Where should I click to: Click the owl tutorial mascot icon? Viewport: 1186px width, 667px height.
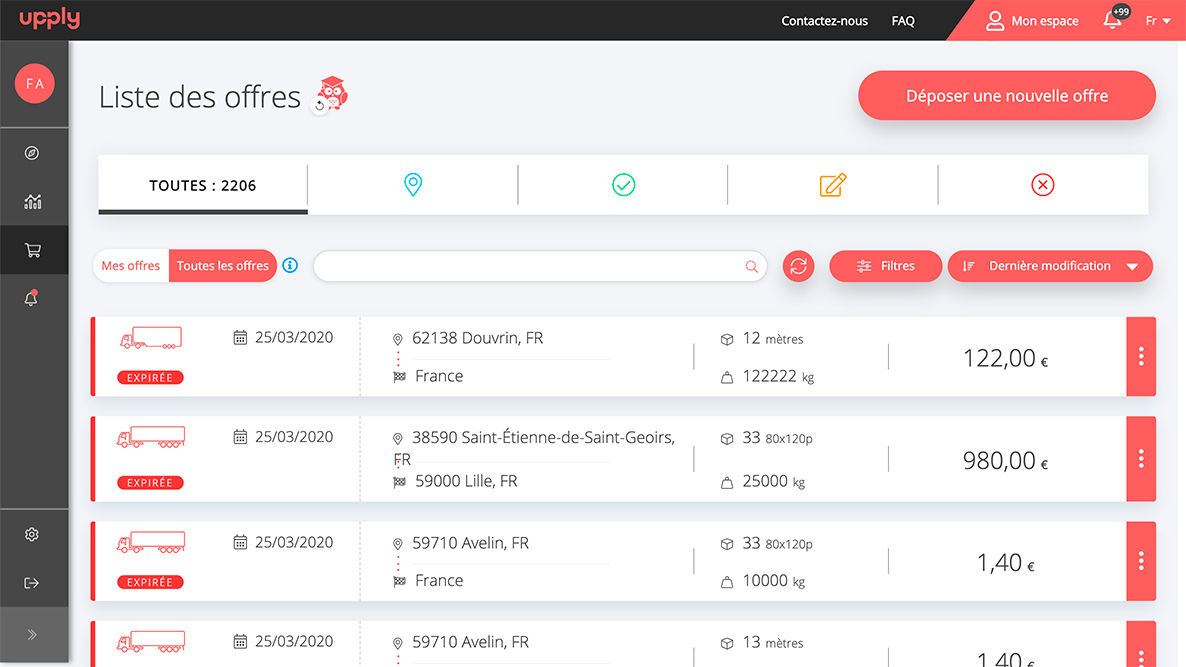point(332,95)
